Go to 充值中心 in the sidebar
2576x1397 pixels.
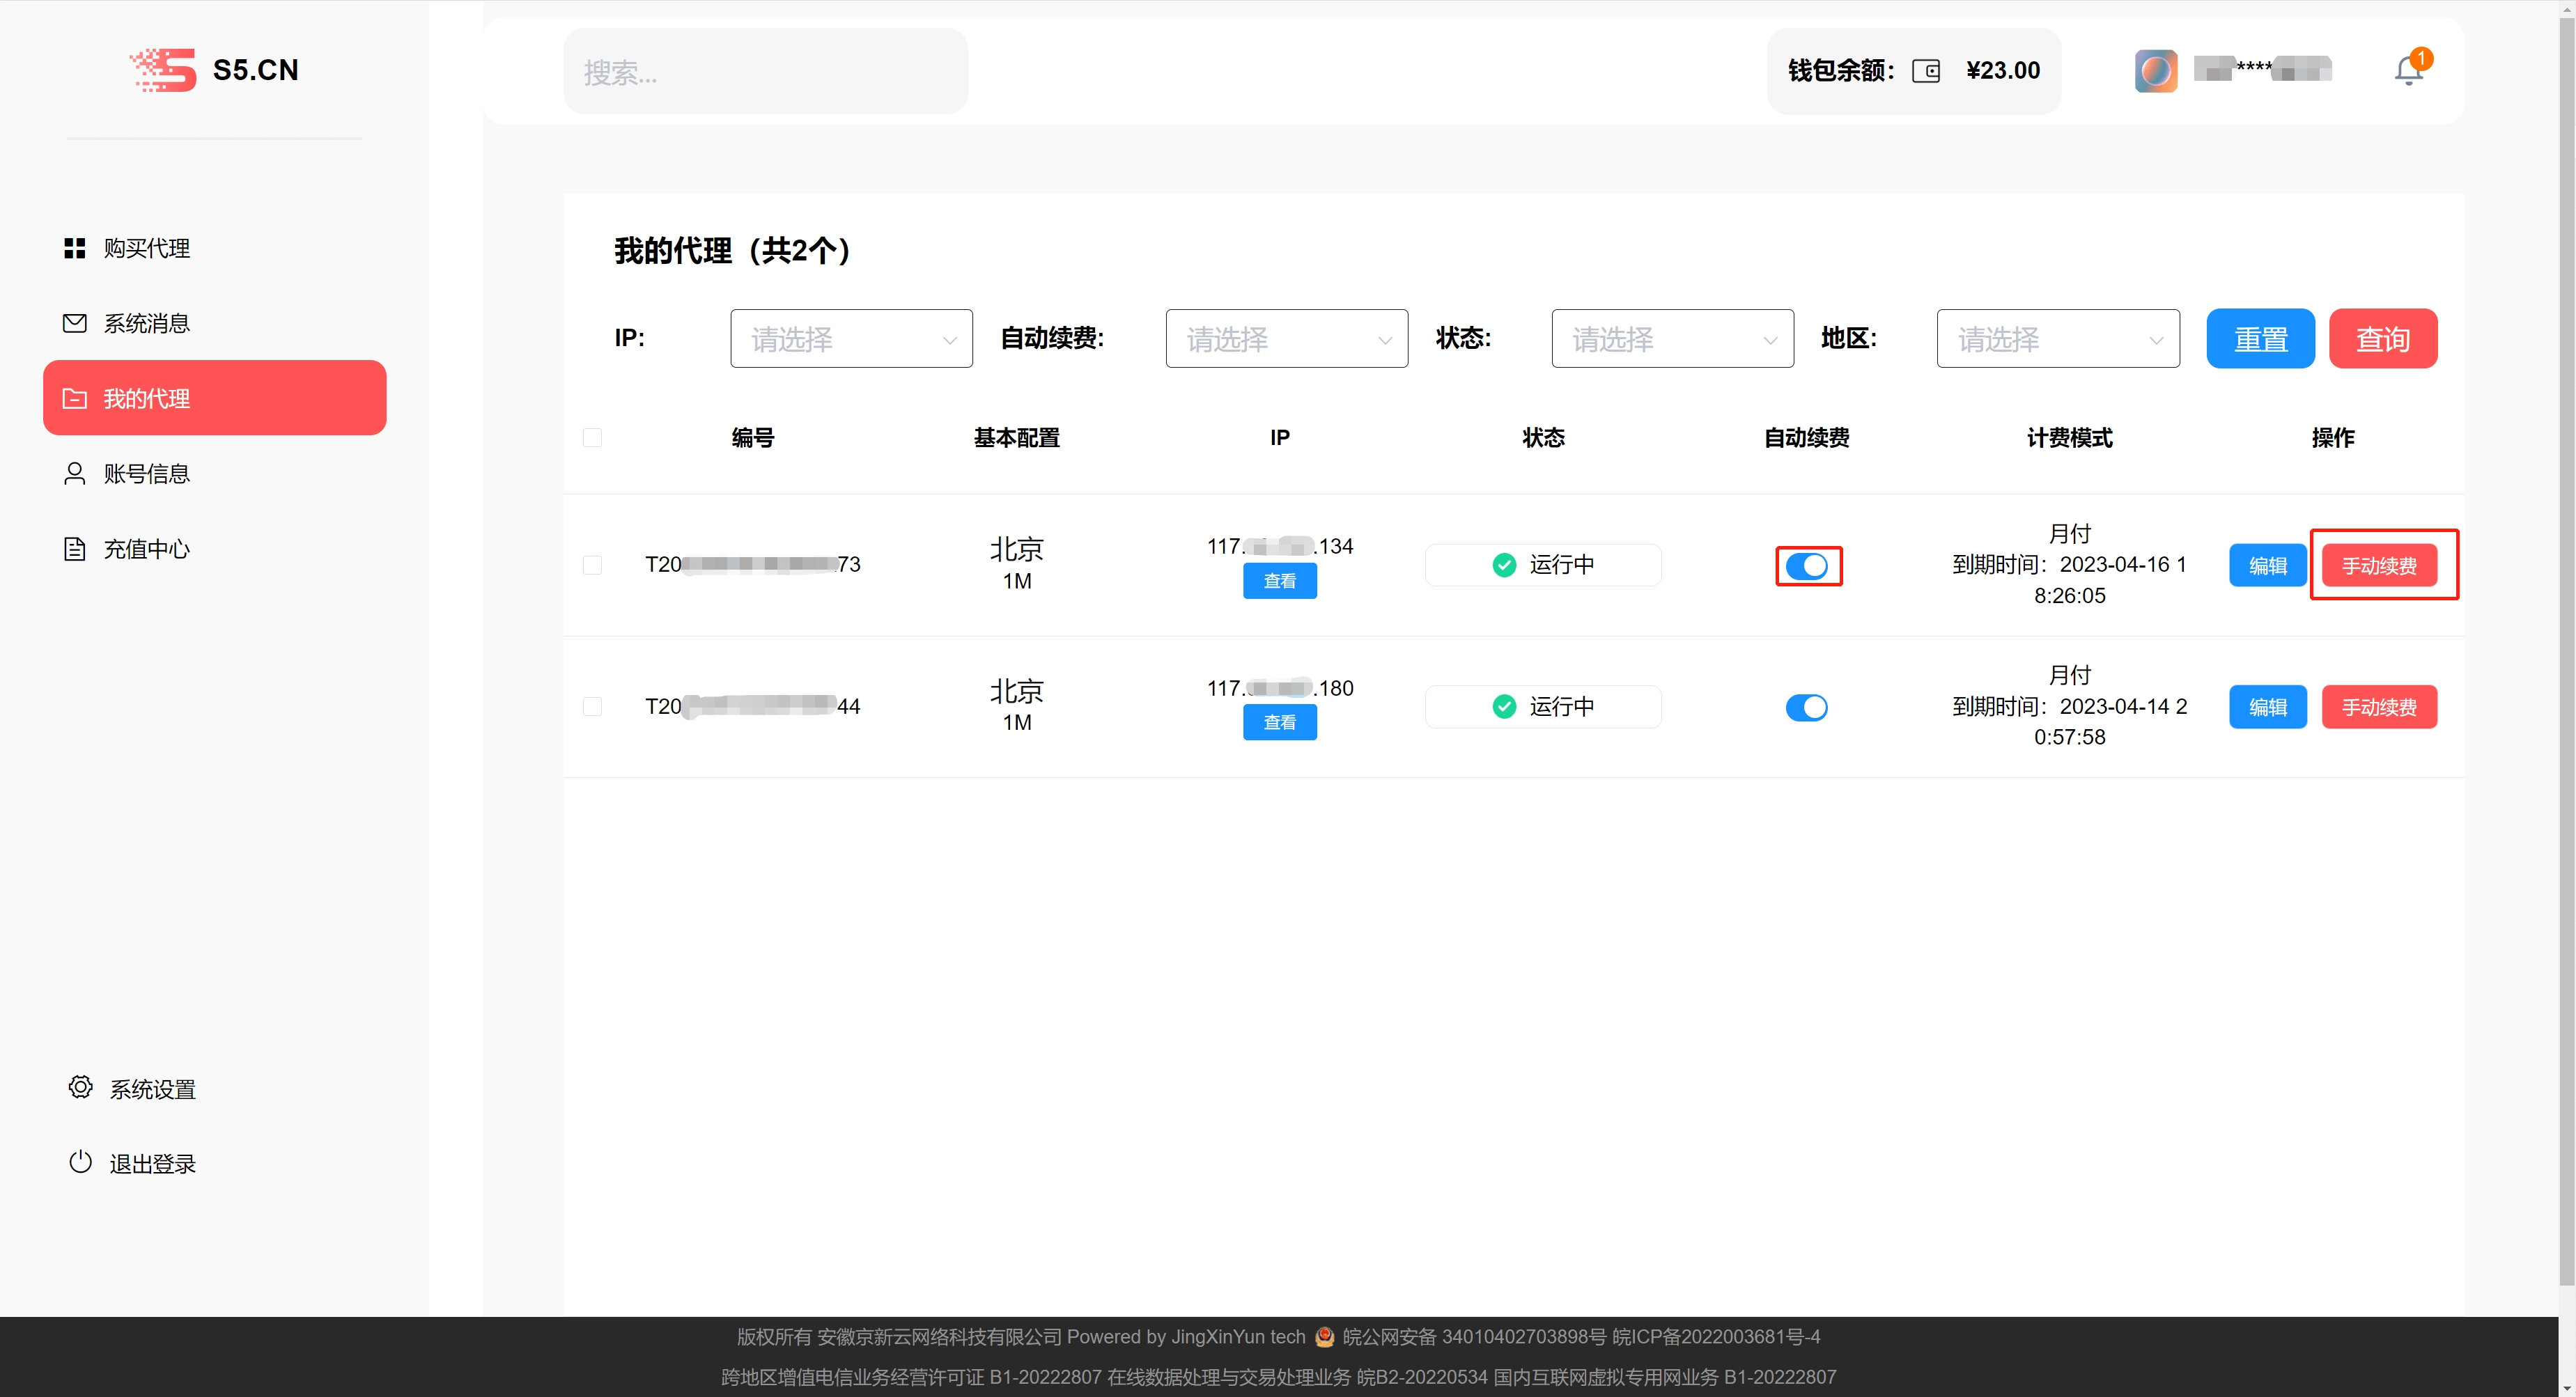pos(146,549)
